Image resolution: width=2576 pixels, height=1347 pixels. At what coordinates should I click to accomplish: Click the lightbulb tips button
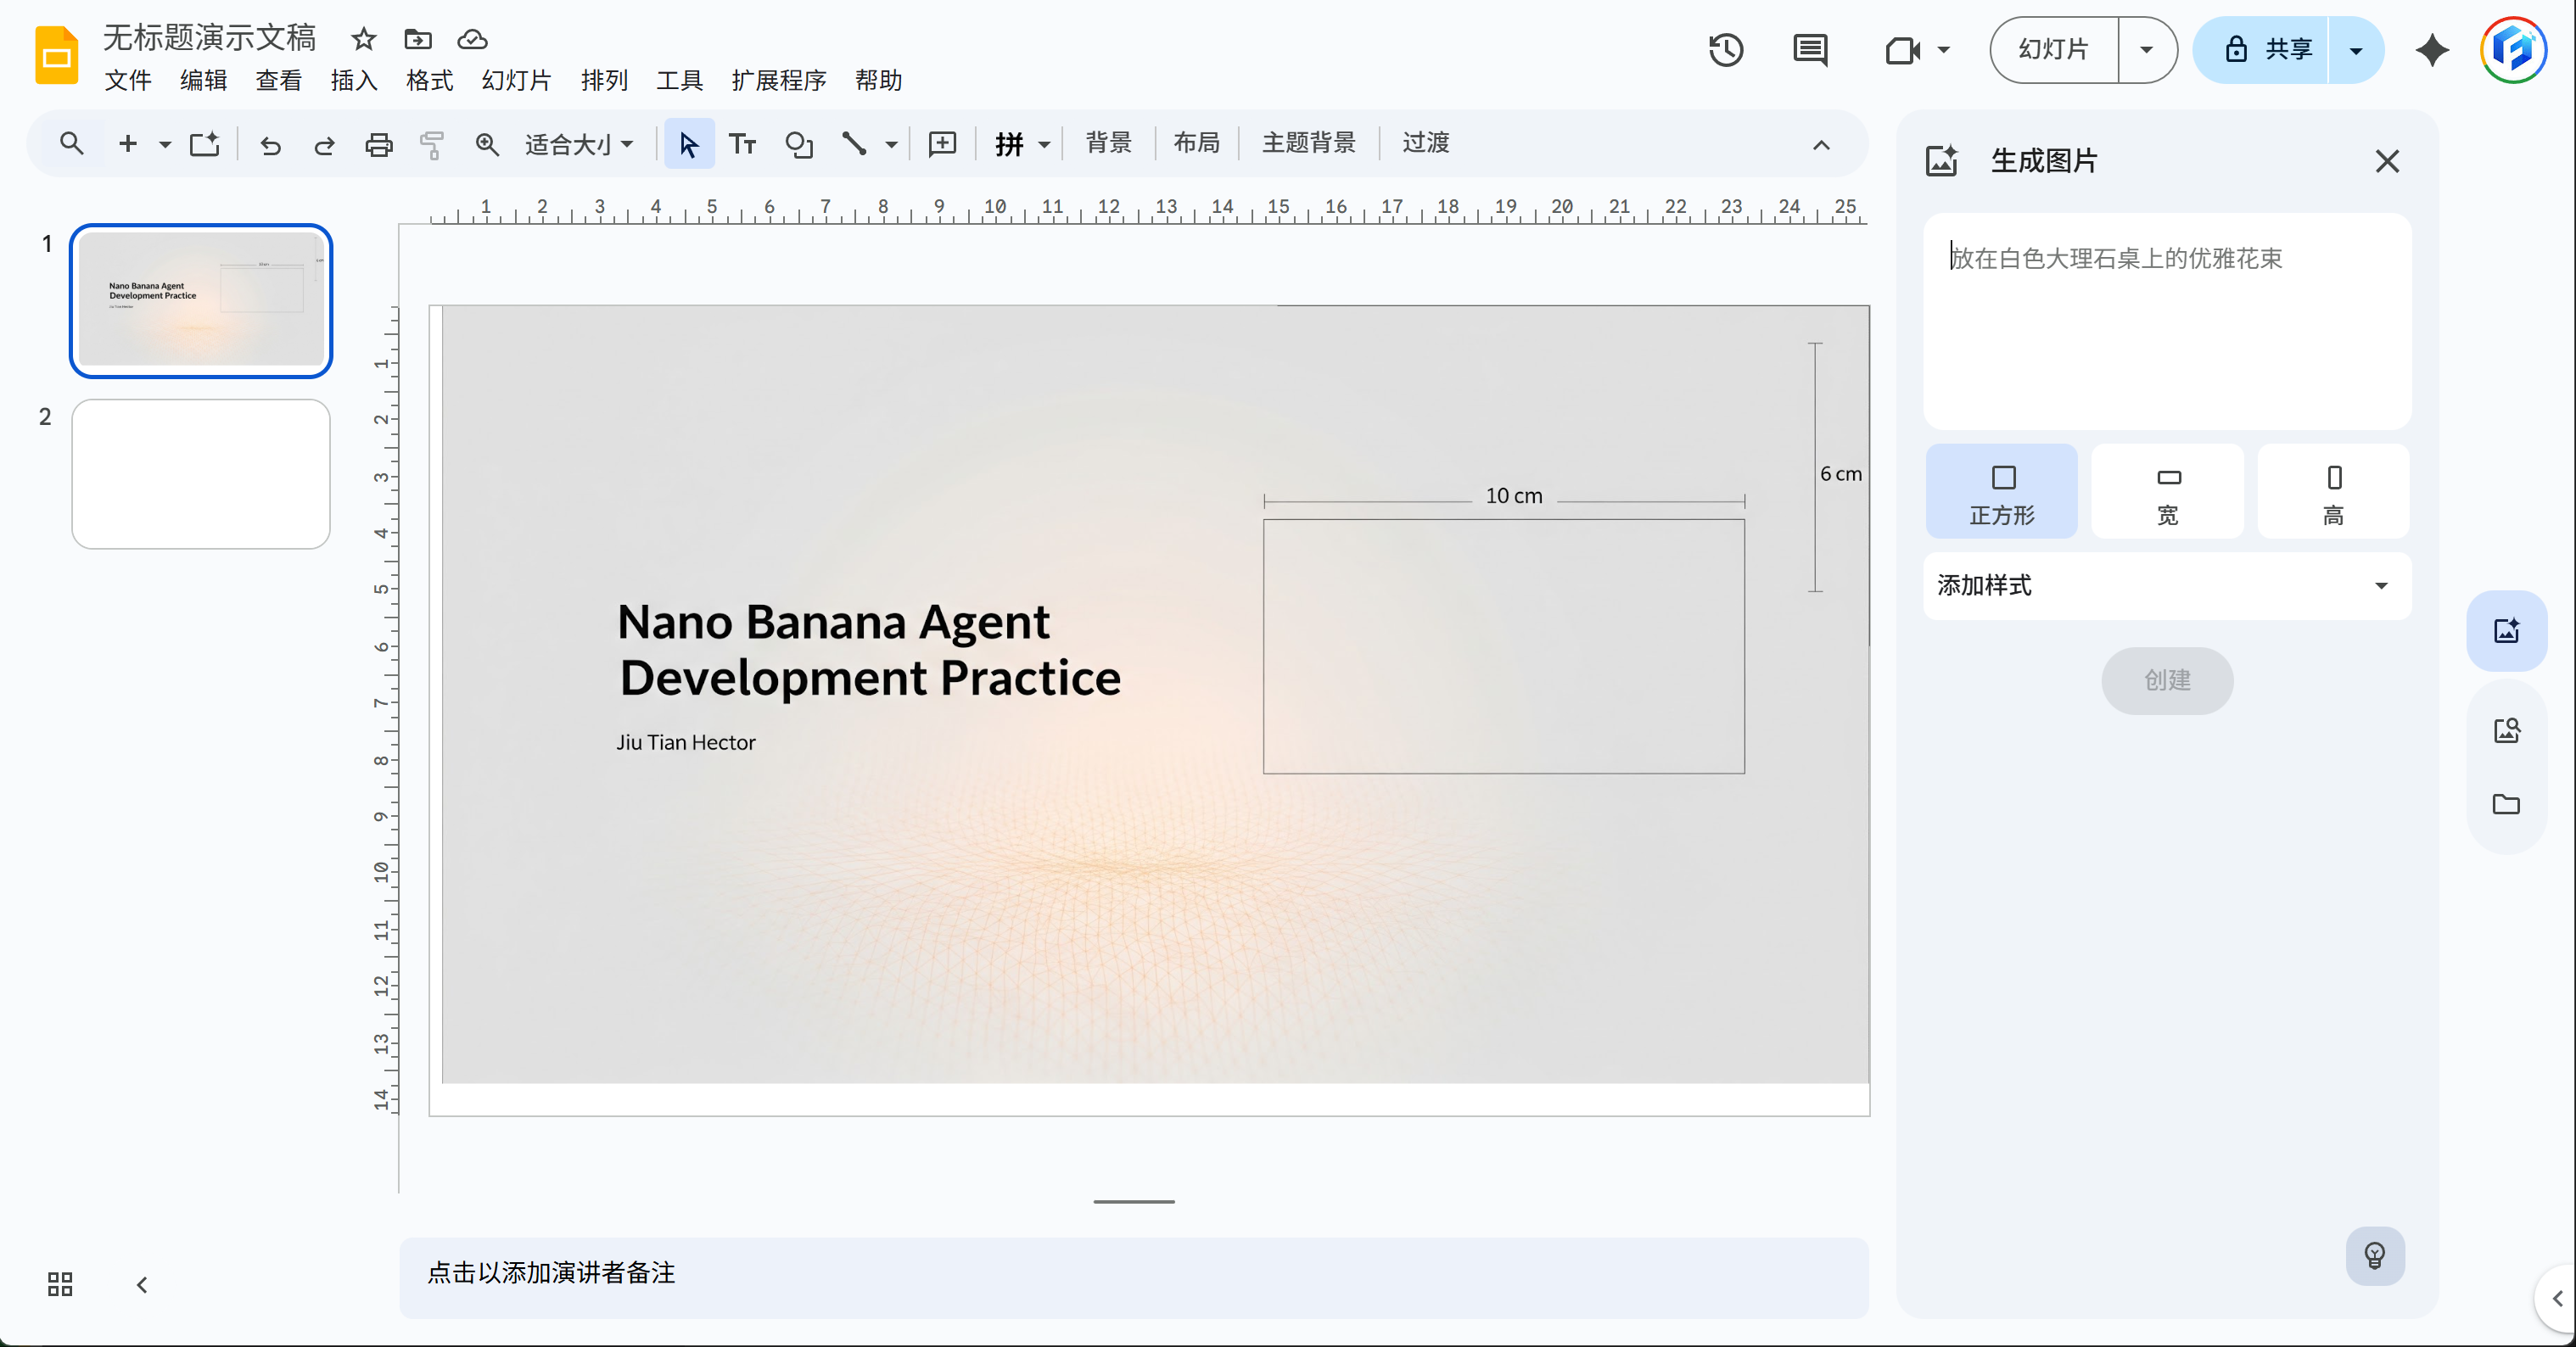[2375, 1255]
